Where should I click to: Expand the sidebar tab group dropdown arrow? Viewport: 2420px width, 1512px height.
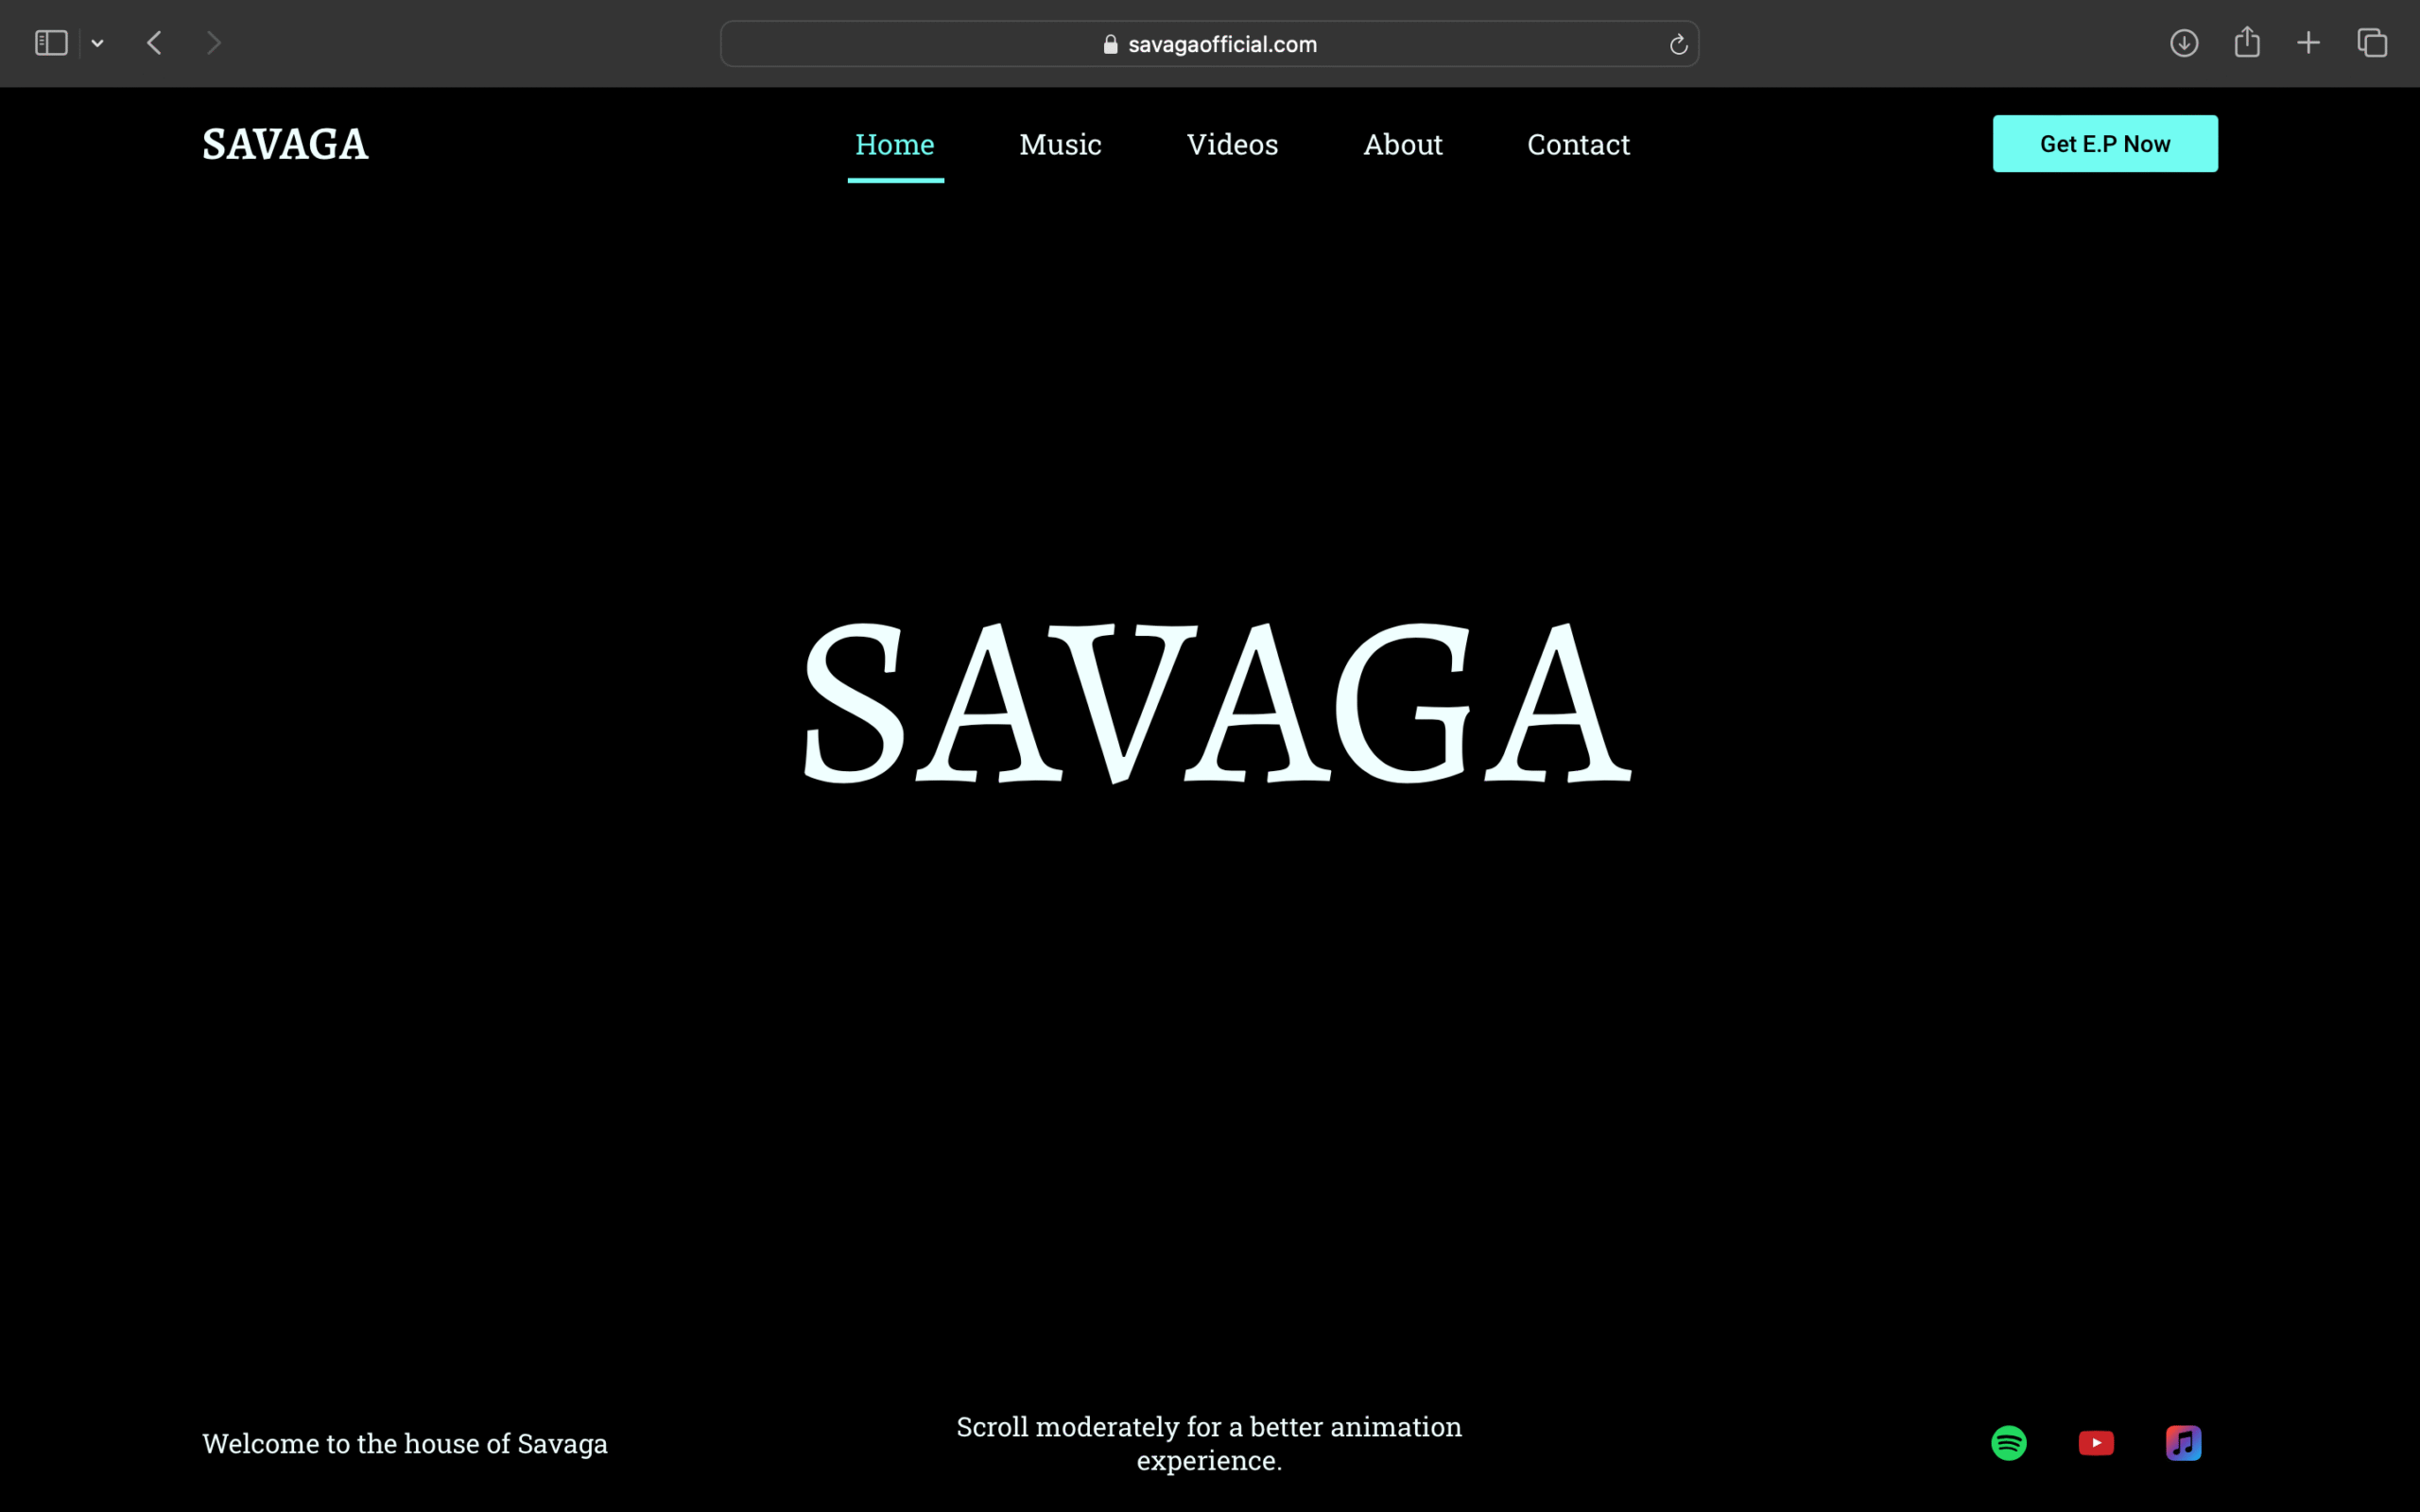(x=97, y=43)
